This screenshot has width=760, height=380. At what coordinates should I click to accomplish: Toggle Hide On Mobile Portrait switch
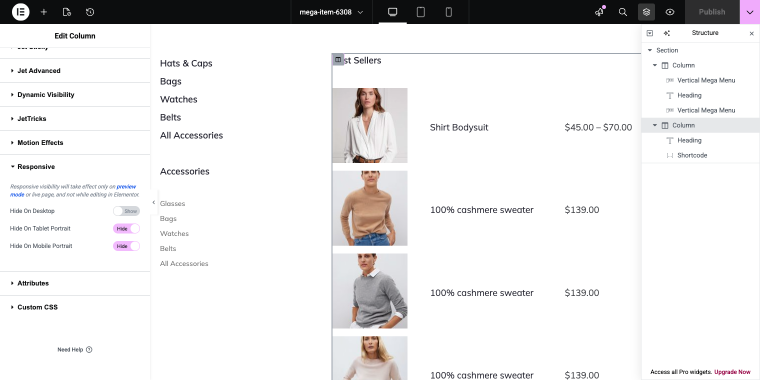pos(127,246)
